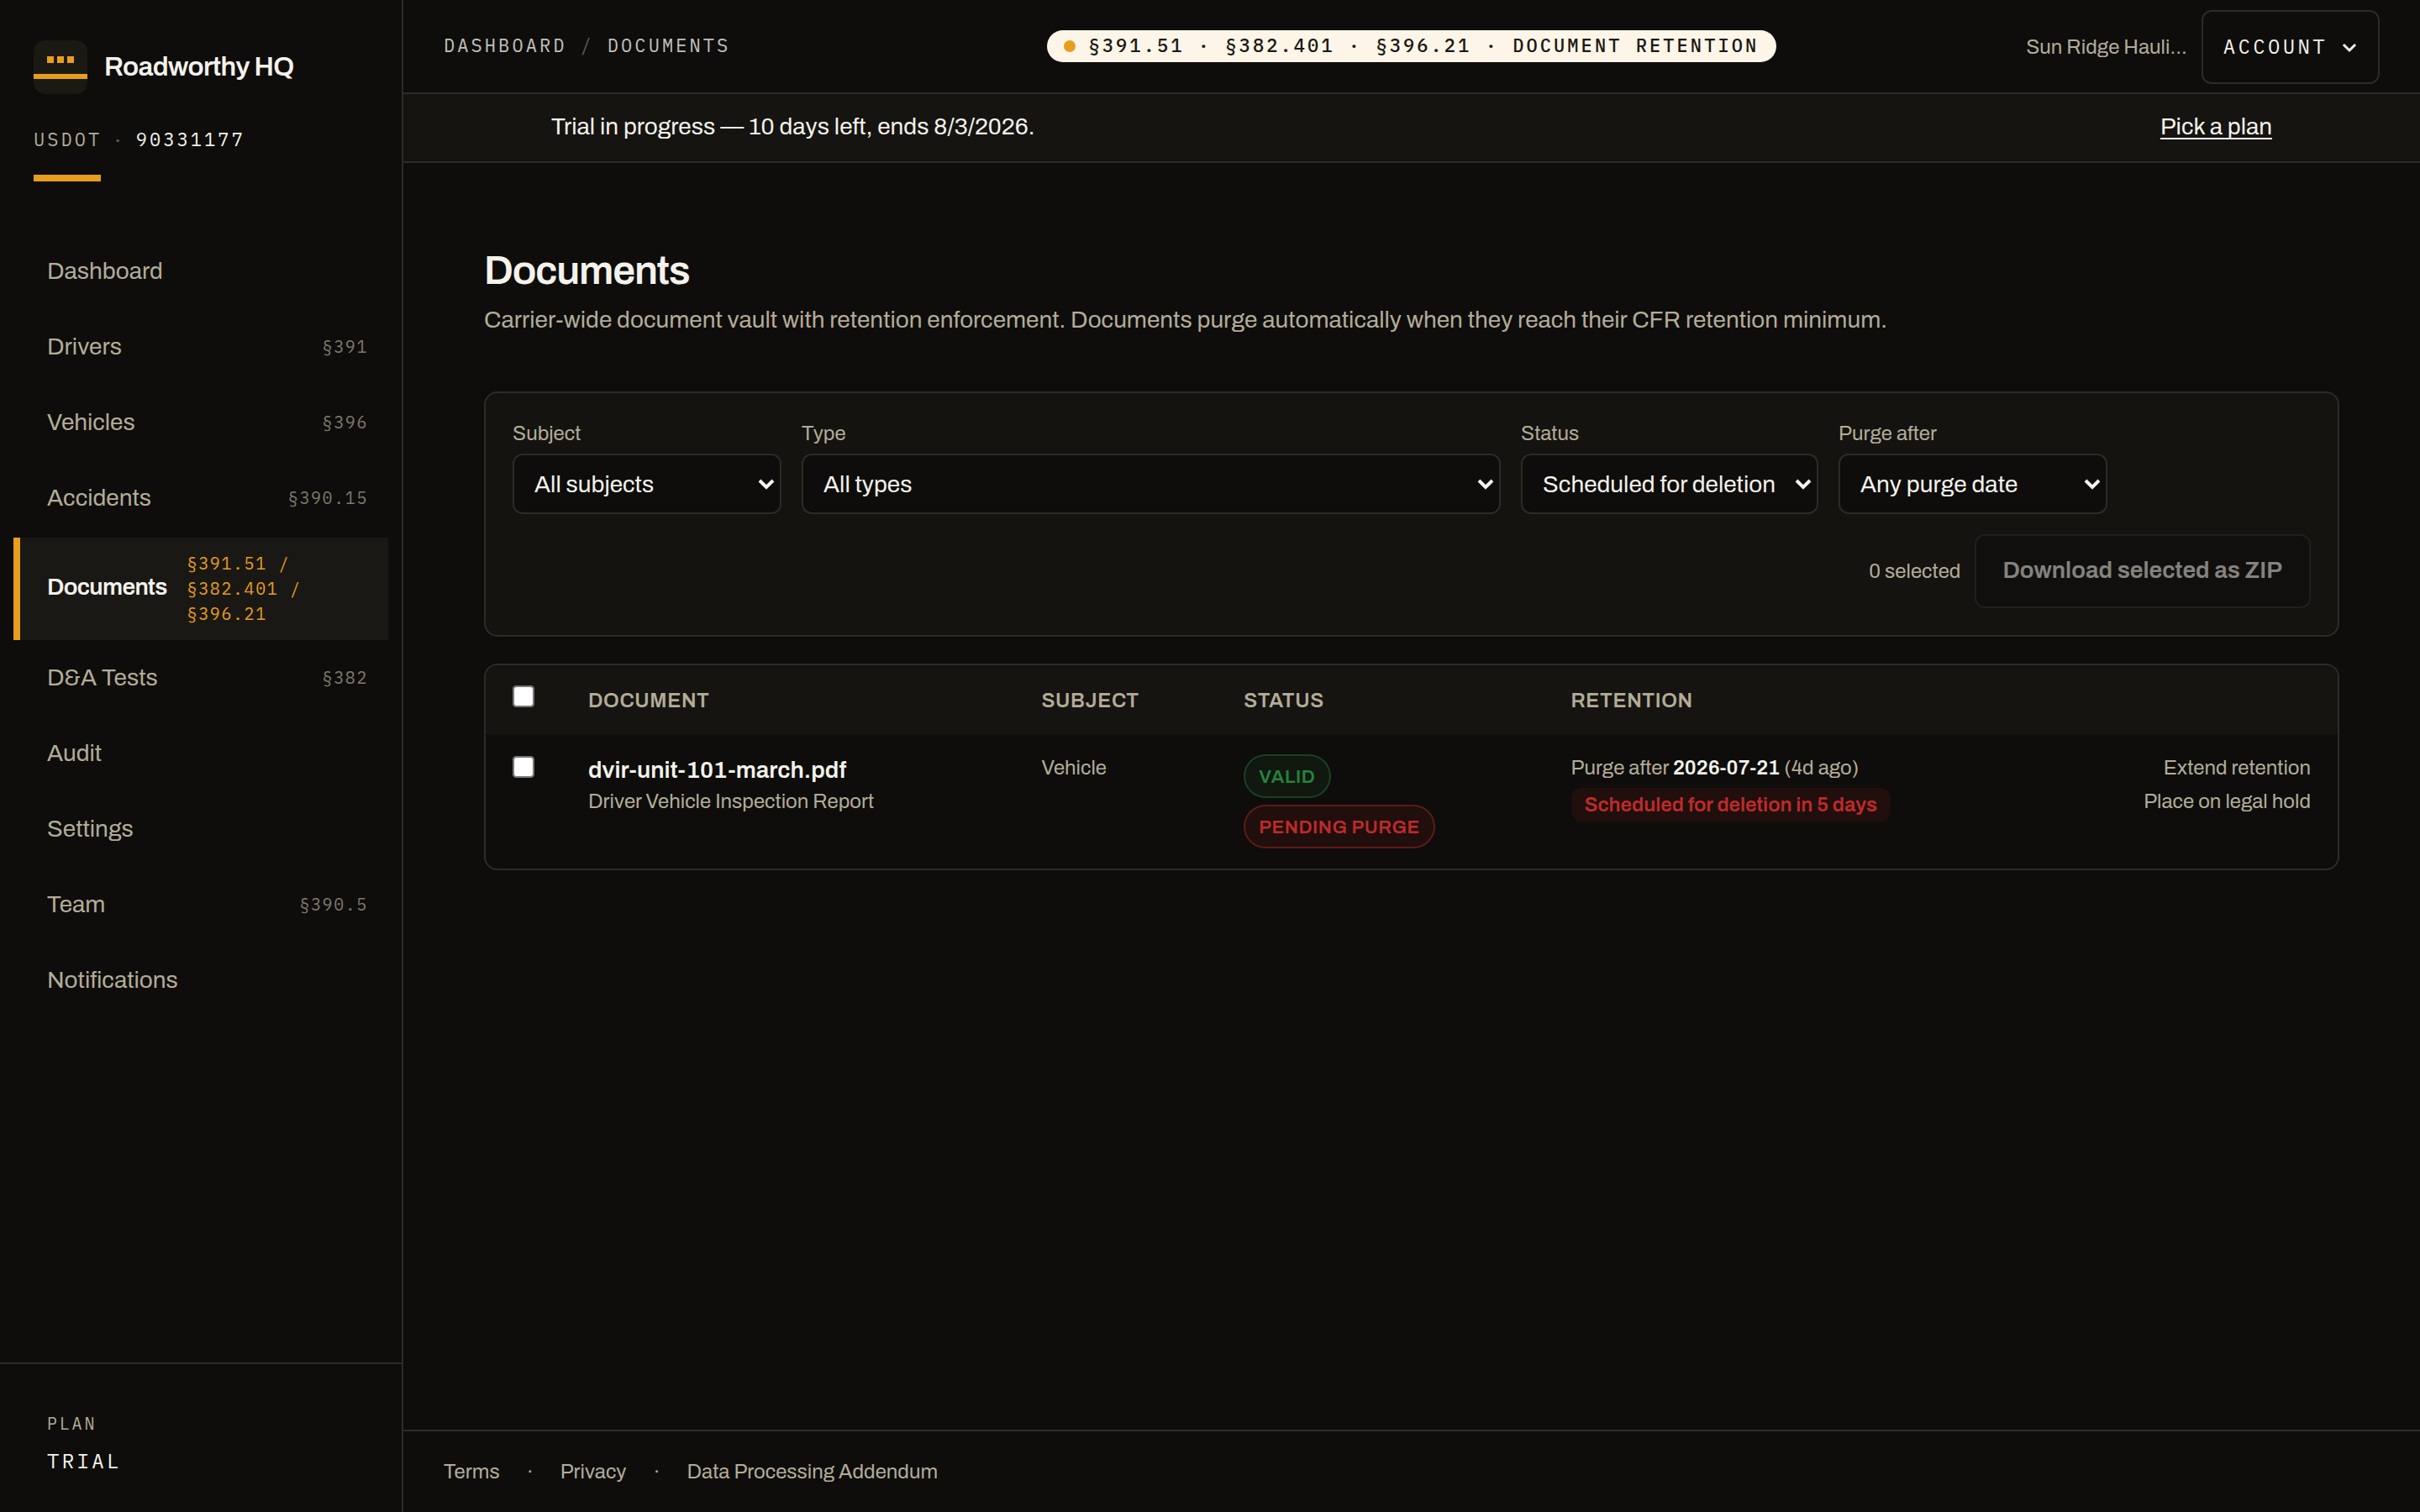
Task: Click Extend retention for dvir-unit-101-march.pdf
Action: click(2237, 768)
